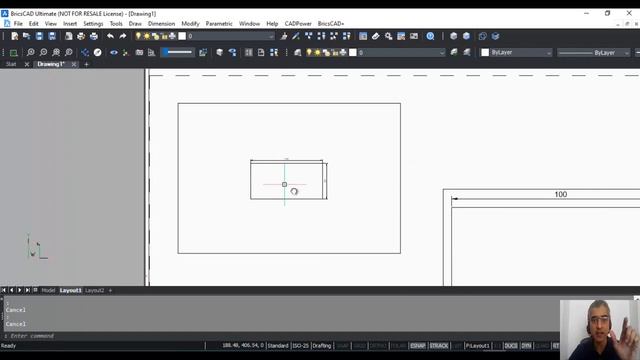640x360 pixels.
Task: Toggle layer lock icon in the top layer toolbar
Action: point(164,36)
